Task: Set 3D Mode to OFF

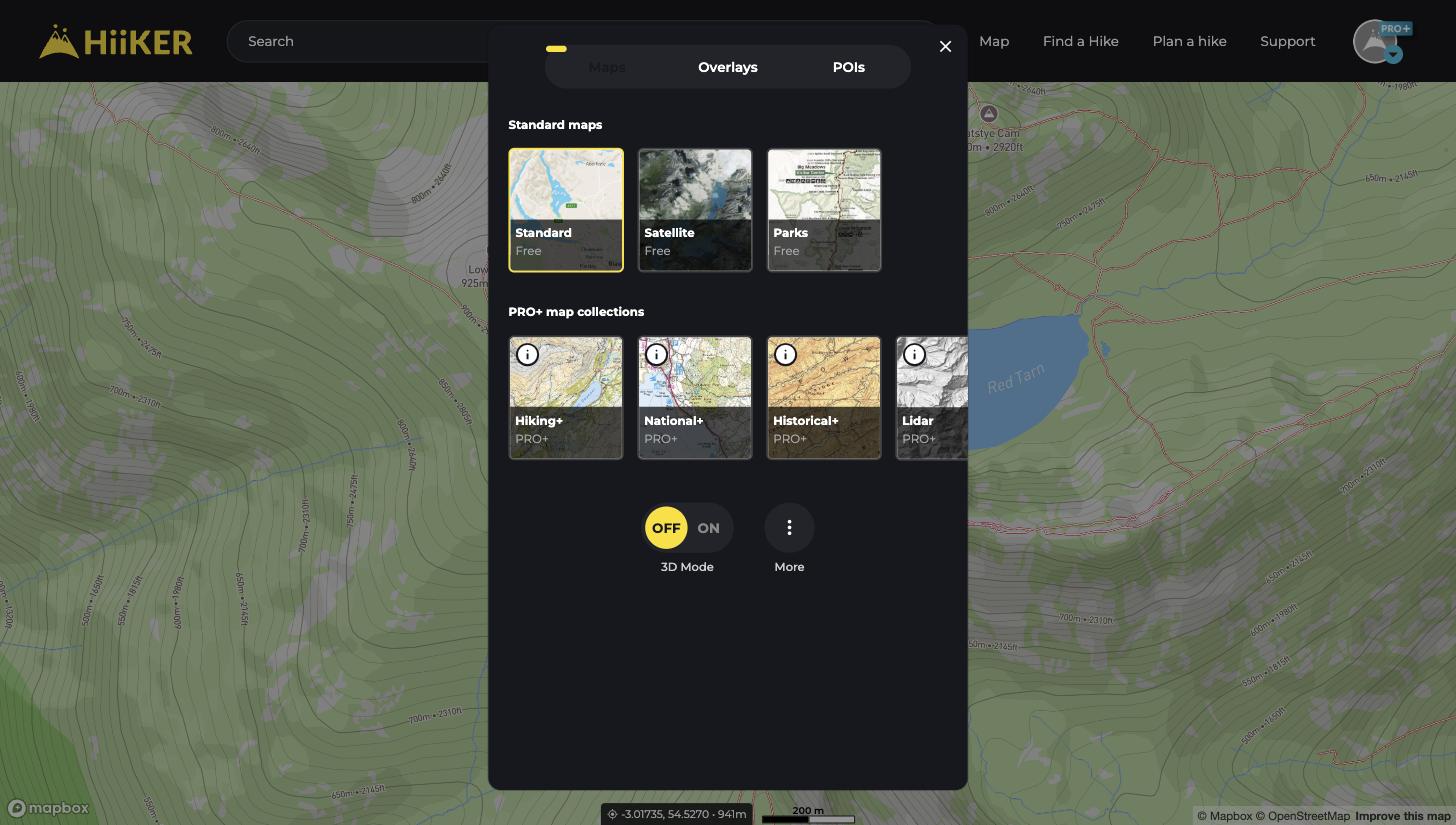Action: pos(666,528)
